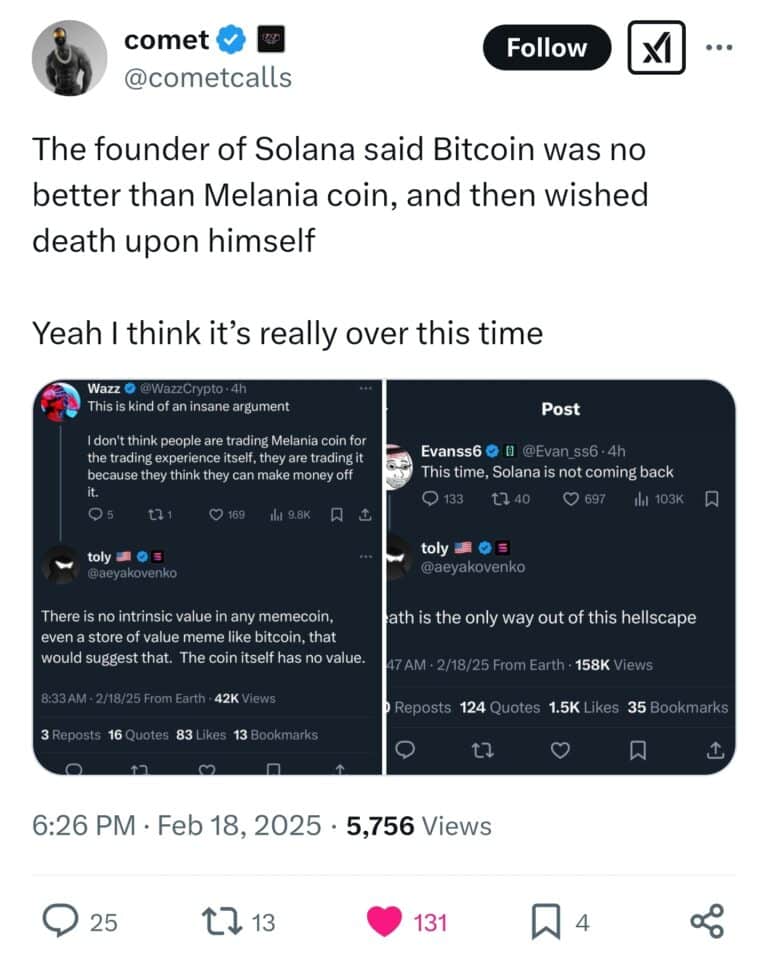
Task: Share the post using the share icon
Action: tap(707, 922)
